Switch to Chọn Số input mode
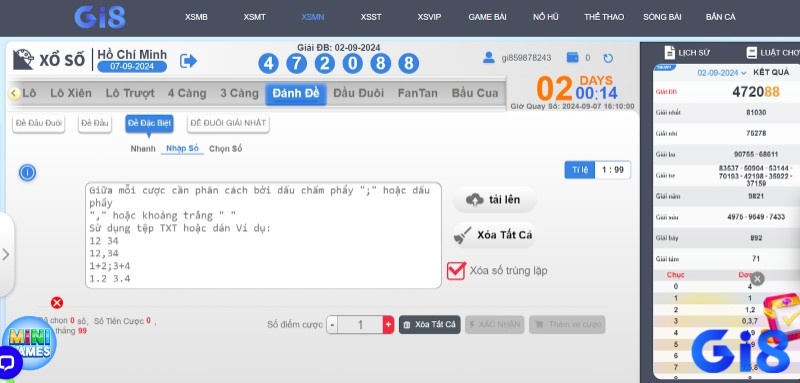The image size is (800, 383). pyautogui.click(x=226, y=149)
